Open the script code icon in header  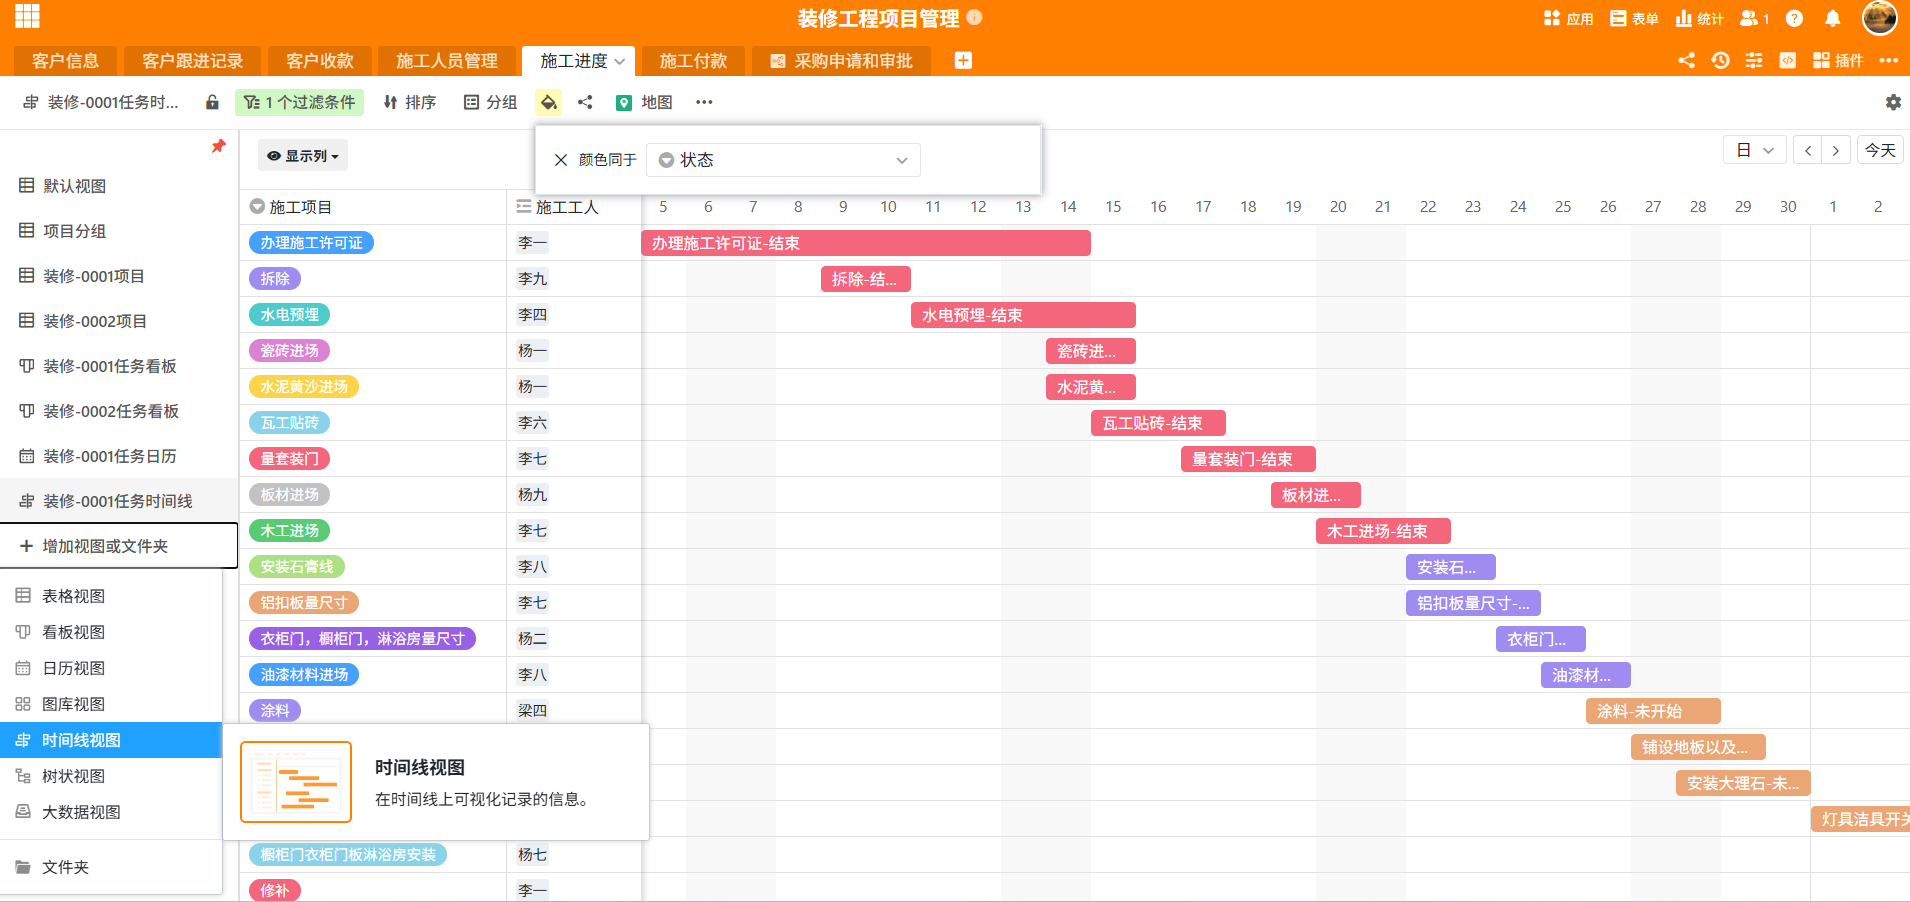[1787, 60]
